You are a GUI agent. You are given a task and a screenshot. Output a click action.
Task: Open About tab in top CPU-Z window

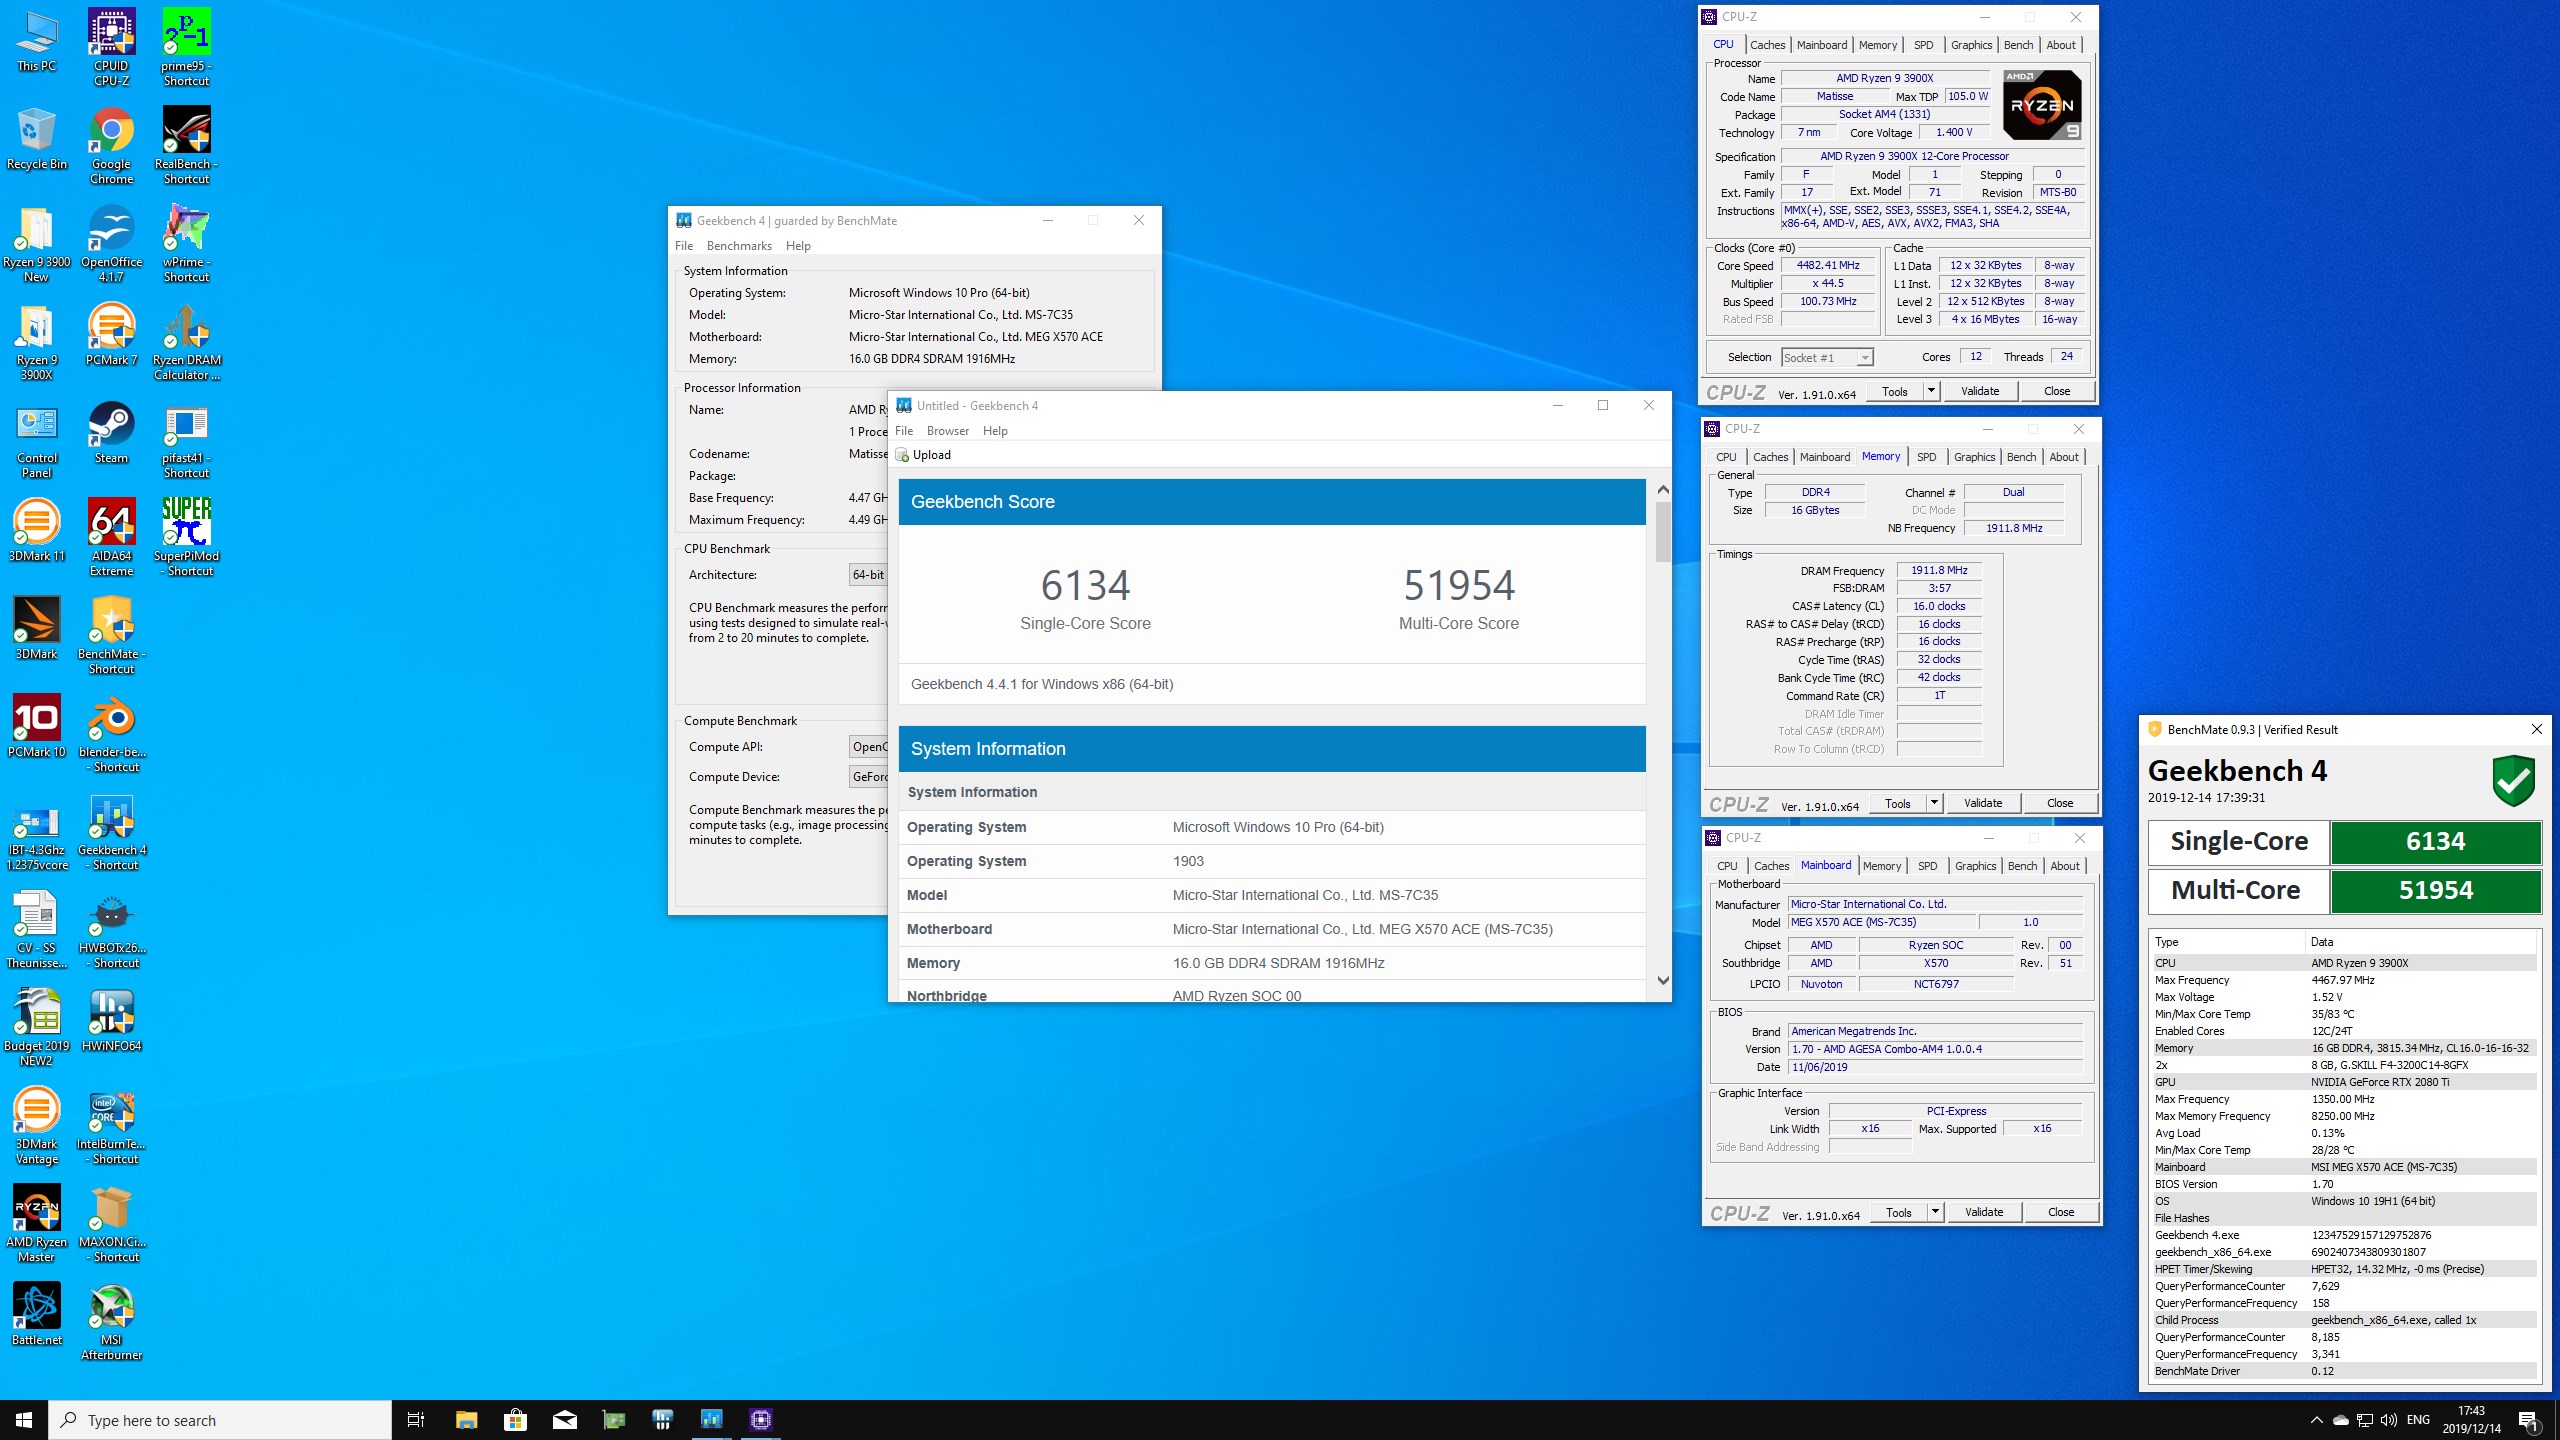click(x=2060, y=45)
